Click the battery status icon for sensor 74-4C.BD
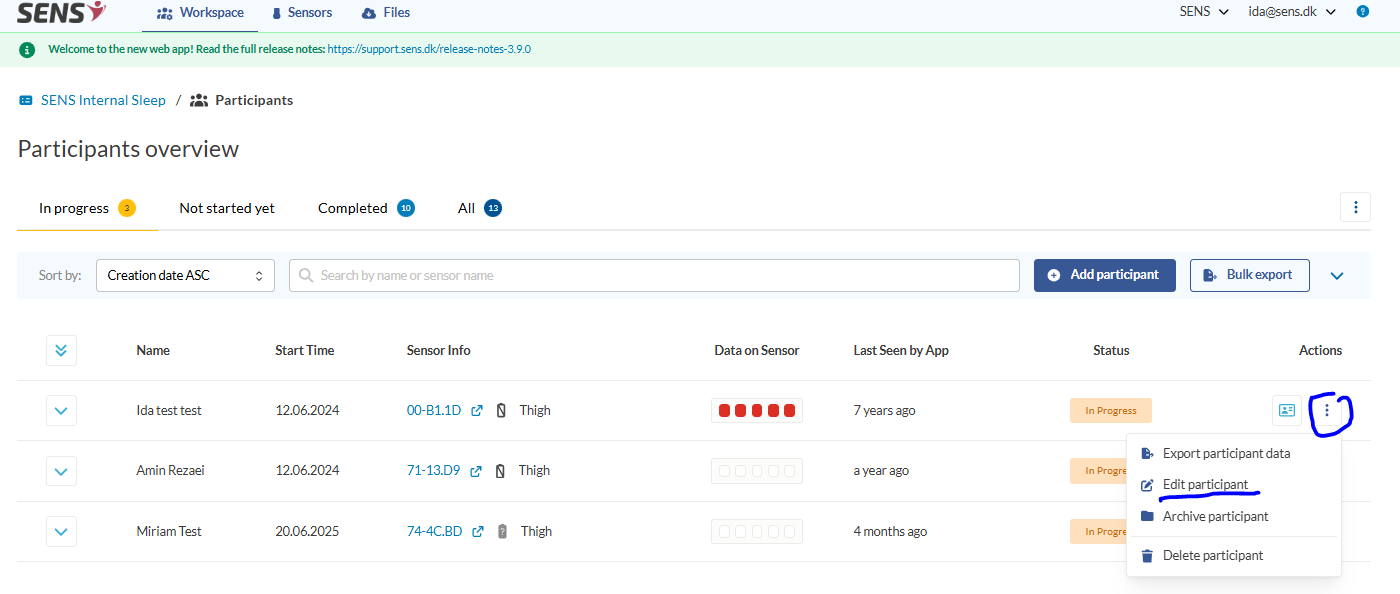 [501, 531]
